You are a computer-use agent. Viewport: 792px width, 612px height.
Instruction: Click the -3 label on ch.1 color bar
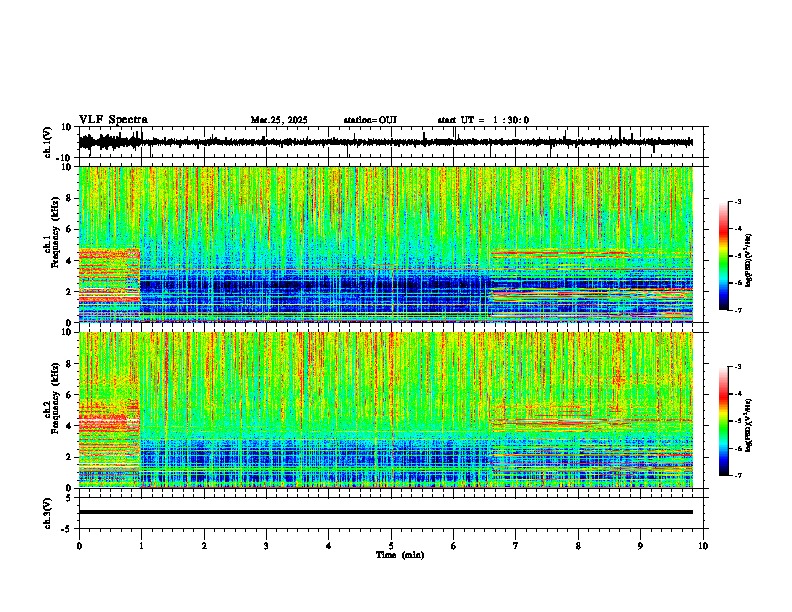[x=737, y=201]
